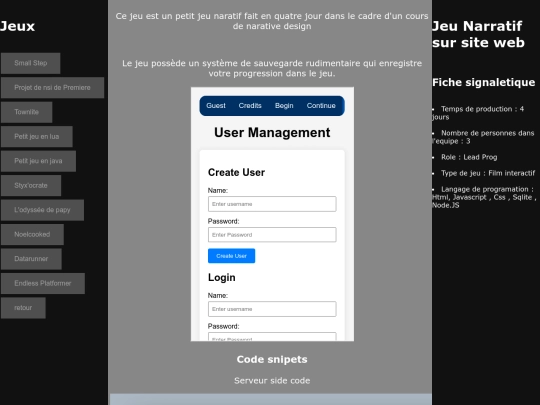The width and height of the screenshot is (540, 405).
Task: Select the Townlite game button
Action: point(27,112)
